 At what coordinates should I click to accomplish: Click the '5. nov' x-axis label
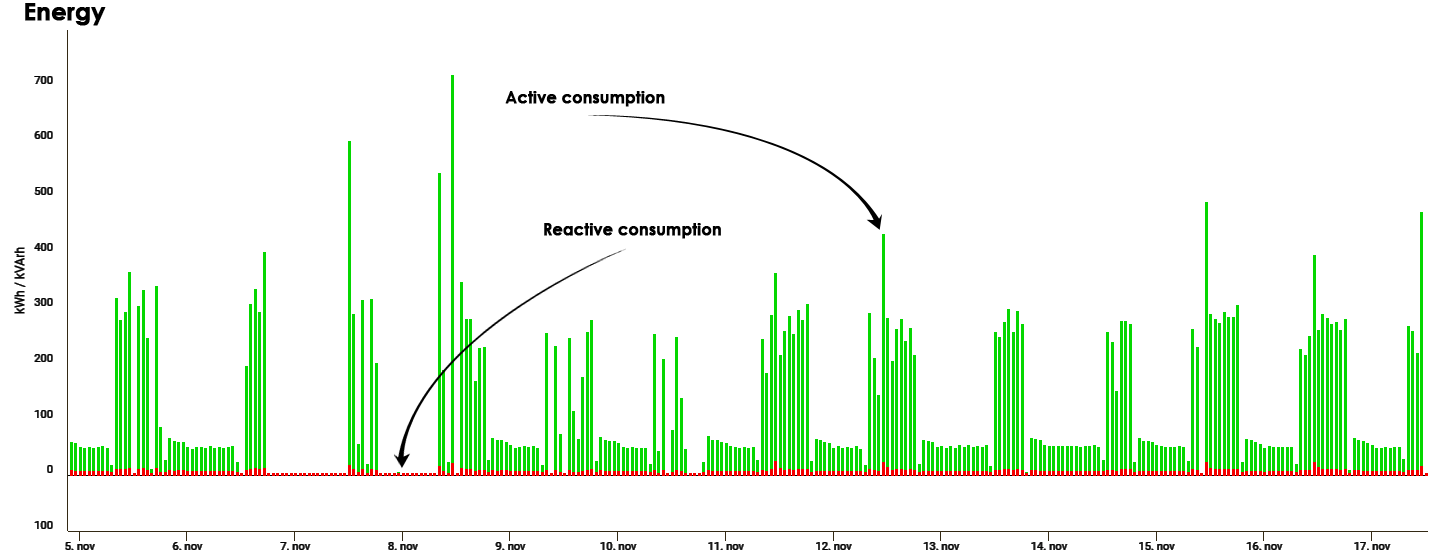tap(79, 546)
